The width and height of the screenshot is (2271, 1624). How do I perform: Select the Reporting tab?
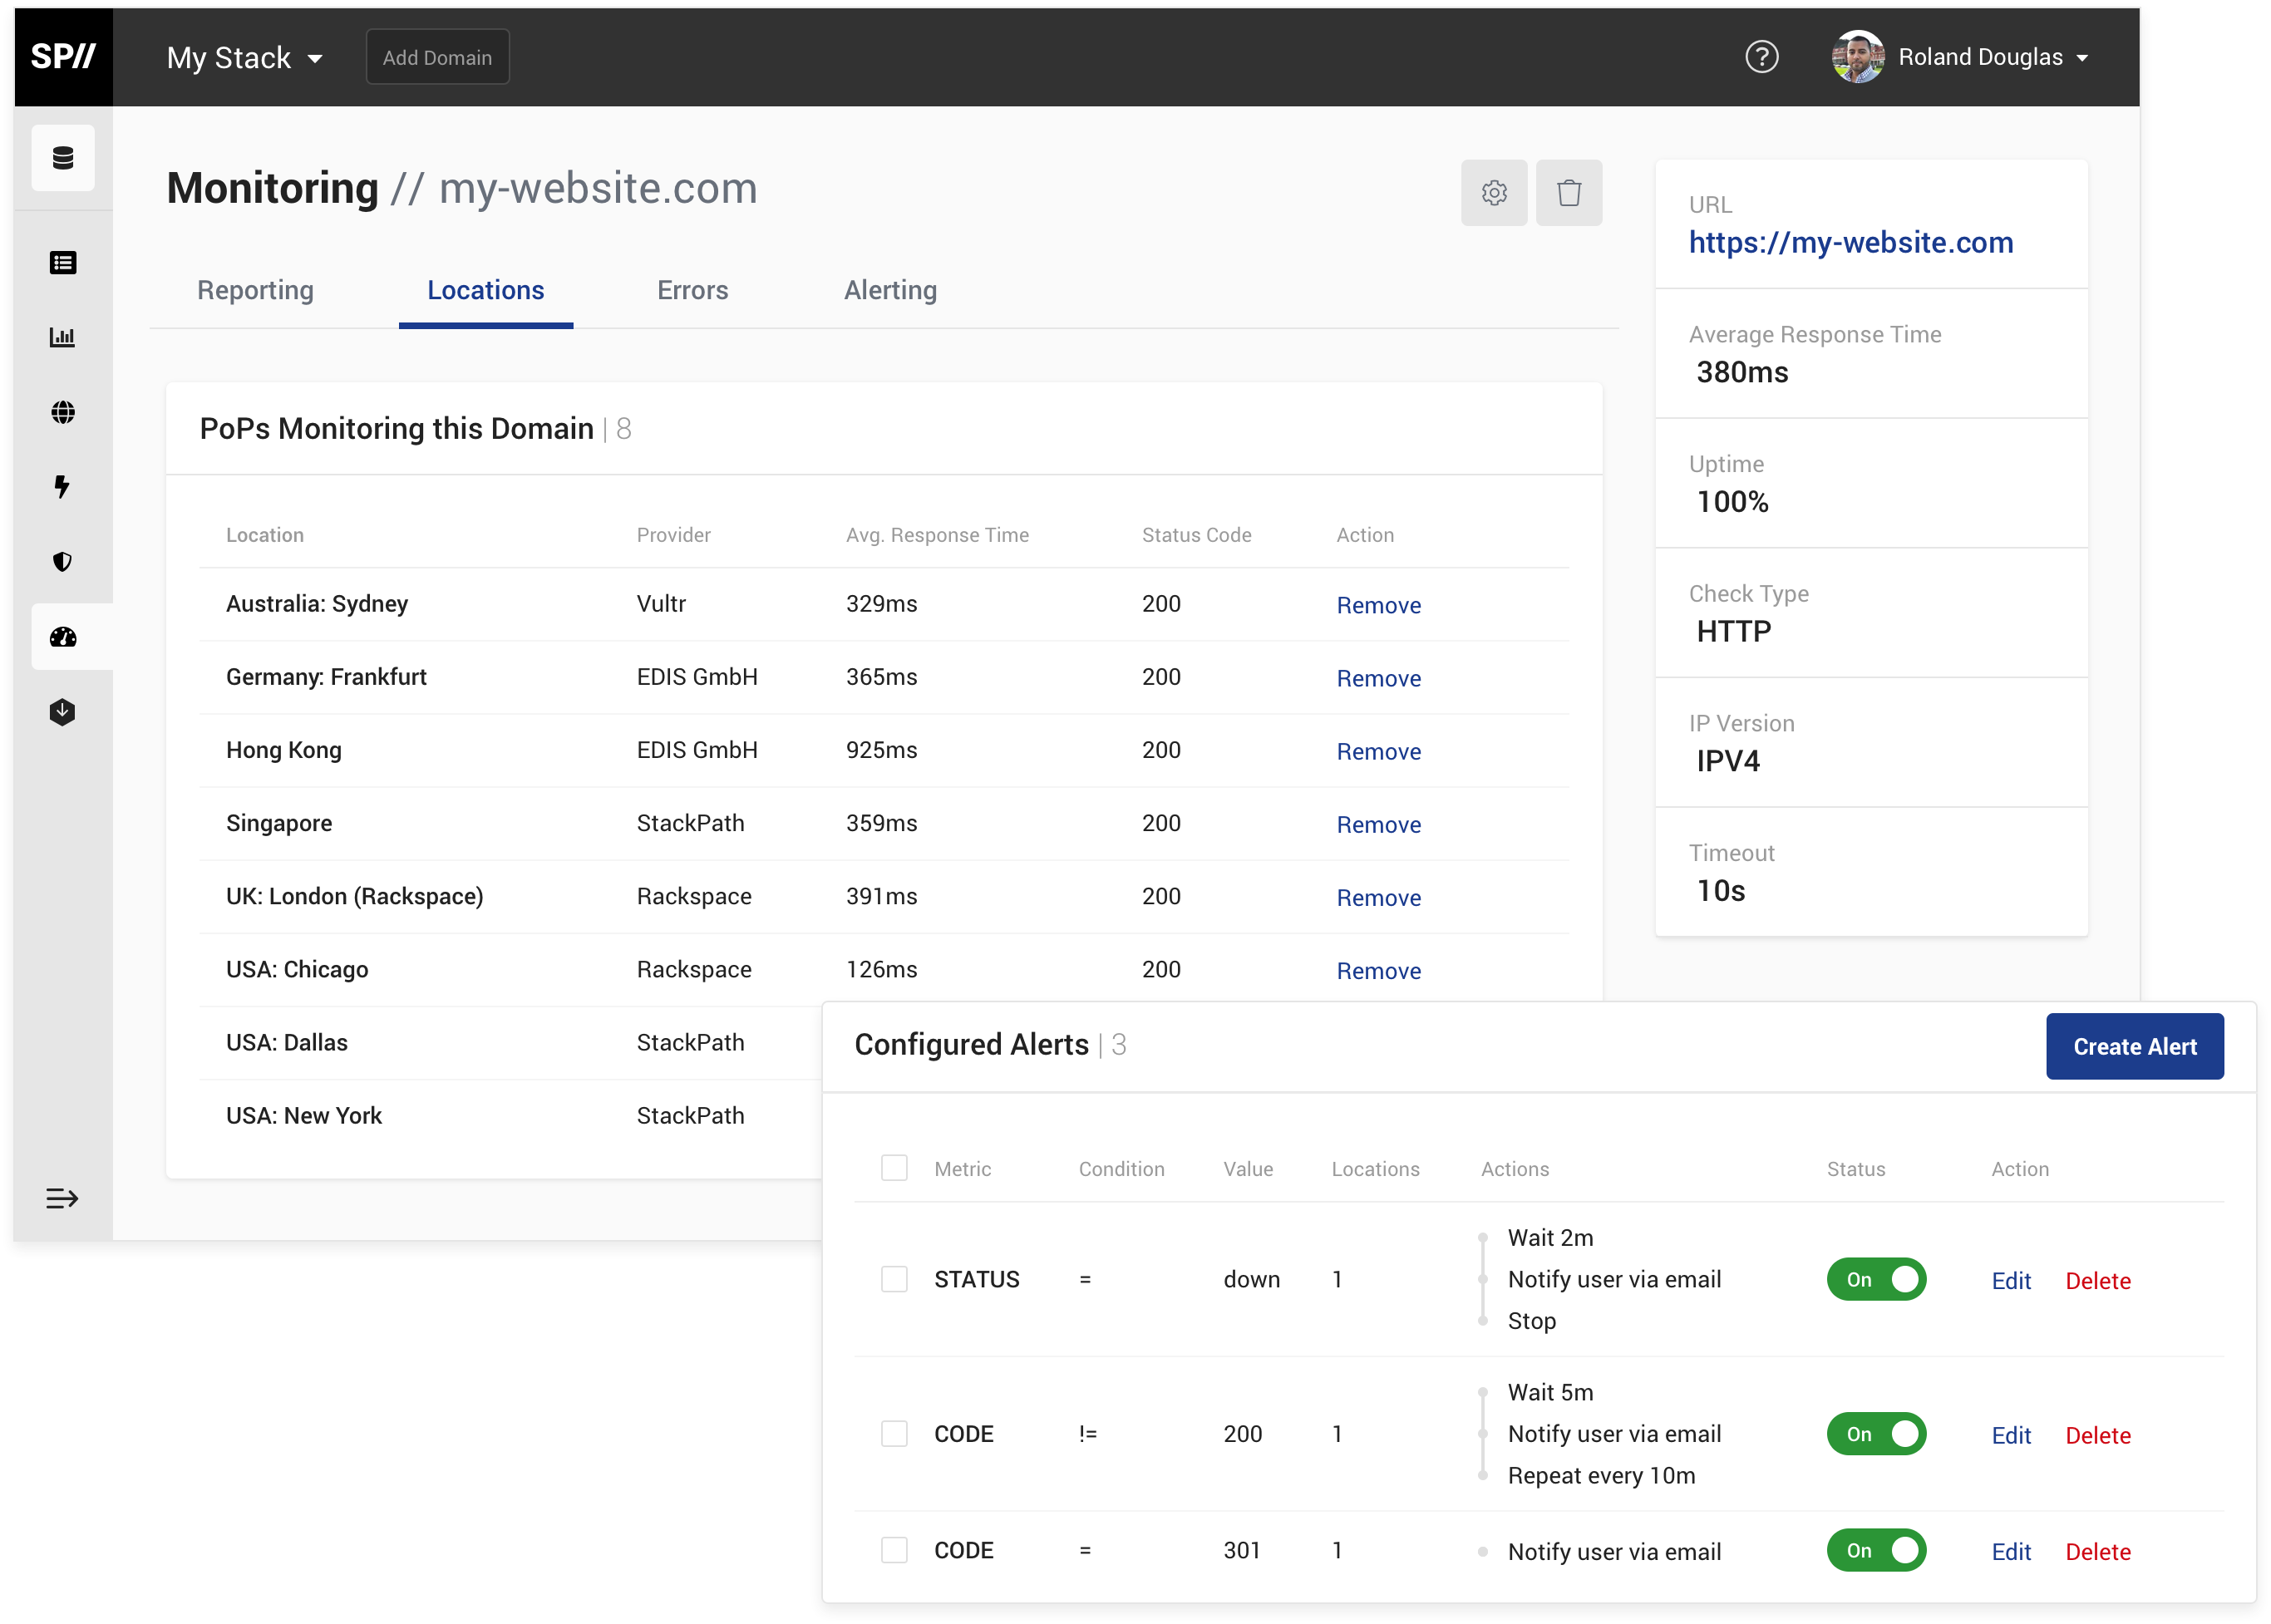tap(255, 288)
